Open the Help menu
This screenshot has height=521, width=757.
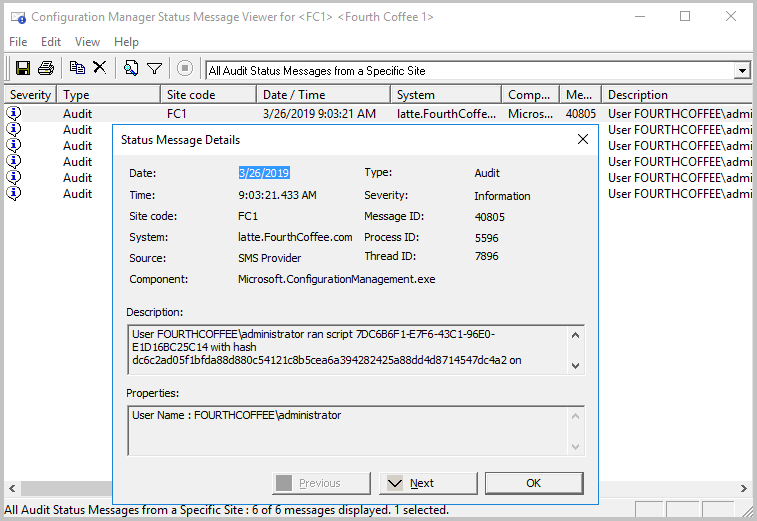[126, 42]
